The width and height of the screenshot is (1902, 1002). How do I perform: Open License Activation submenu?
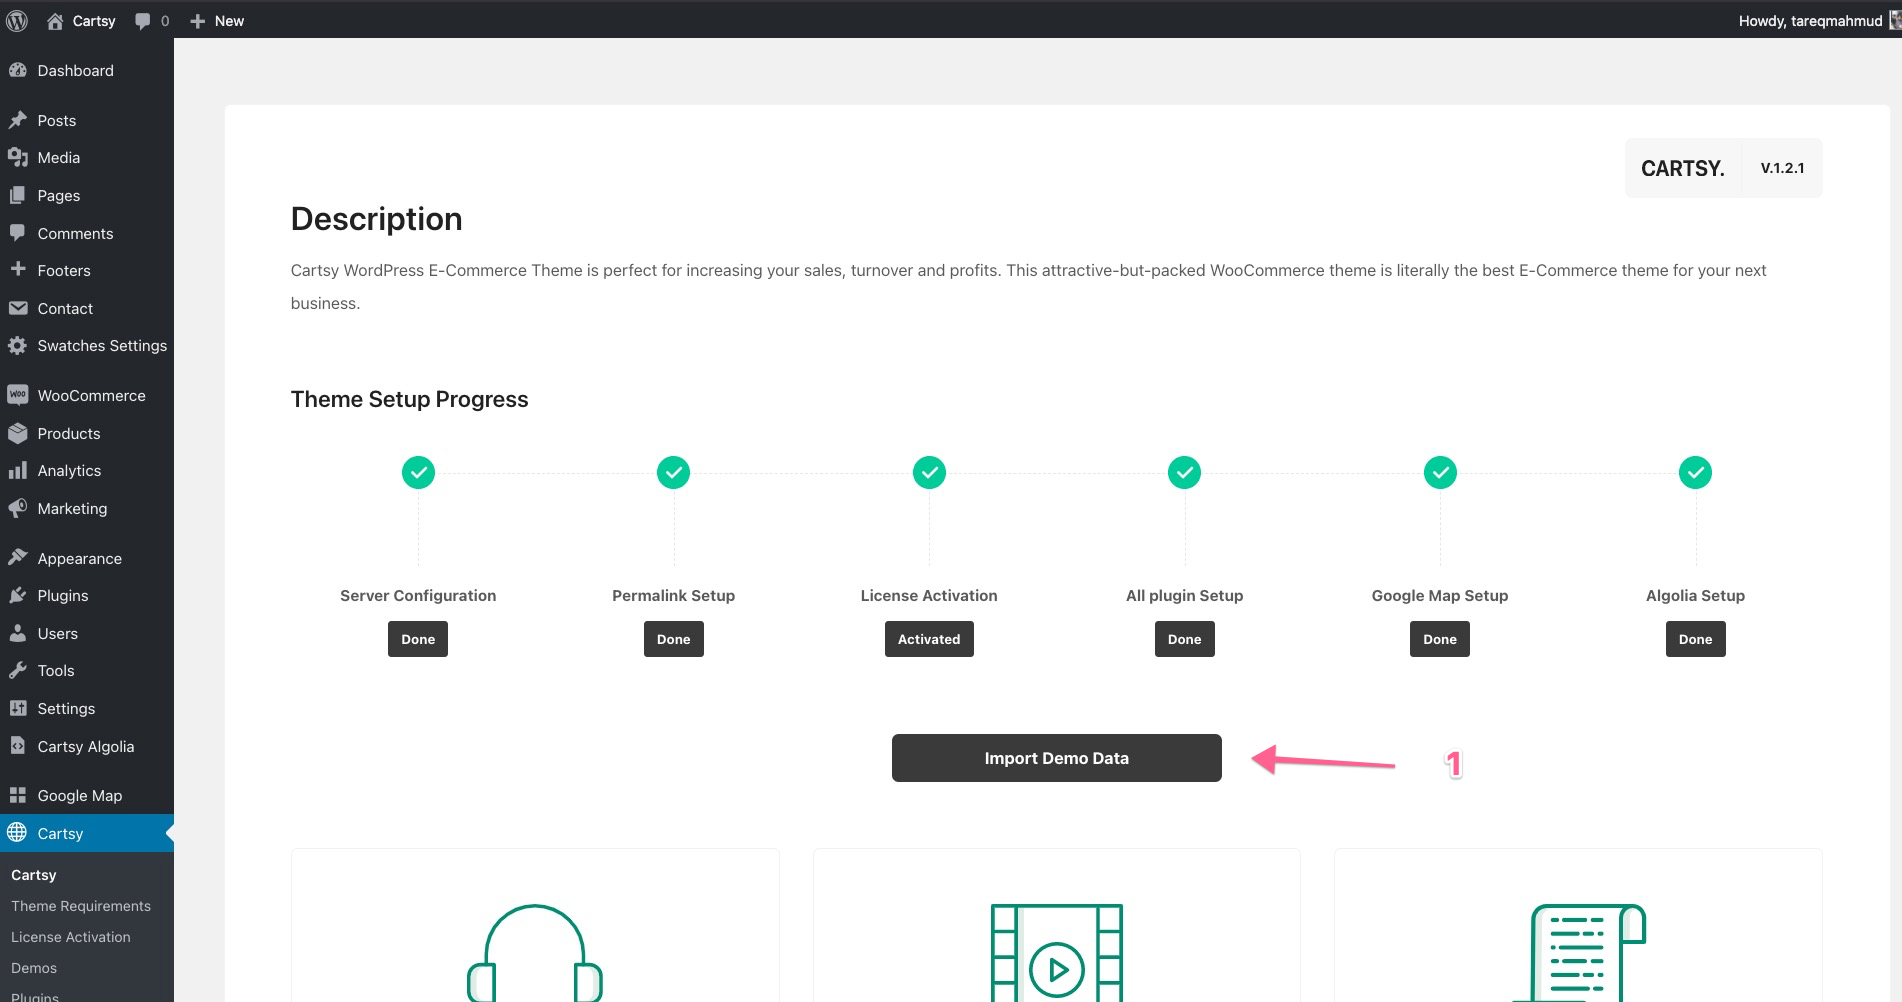tap(71, 937)
